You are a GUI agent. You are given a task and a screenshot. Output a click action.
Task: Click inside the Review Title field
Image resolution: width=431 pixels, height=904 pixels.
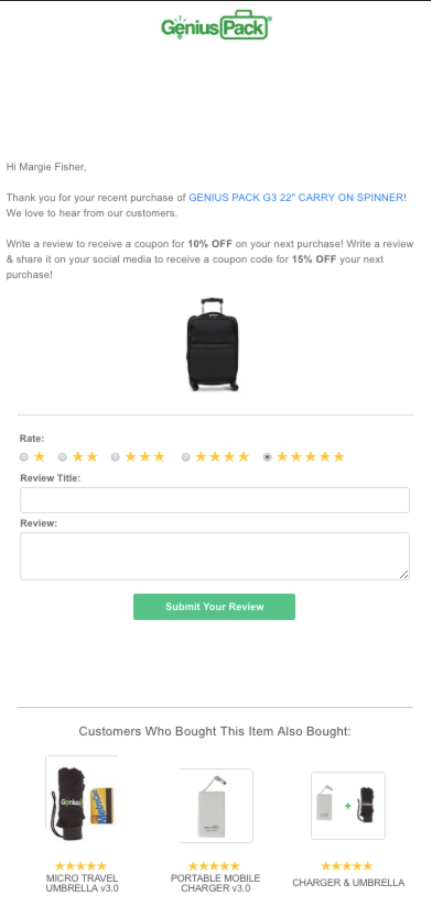(x=215, y=500)
